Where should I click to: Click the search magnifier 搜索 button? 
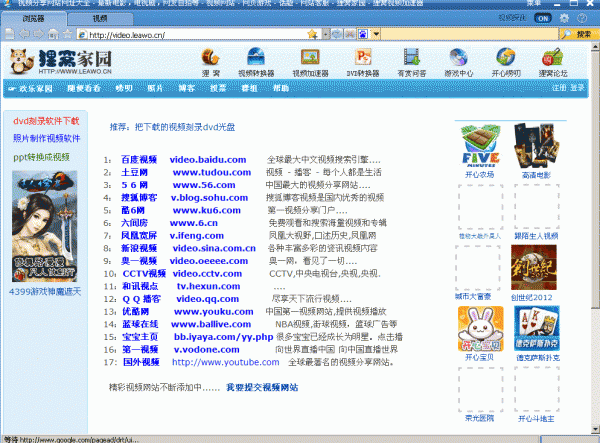tap(577, 34)
